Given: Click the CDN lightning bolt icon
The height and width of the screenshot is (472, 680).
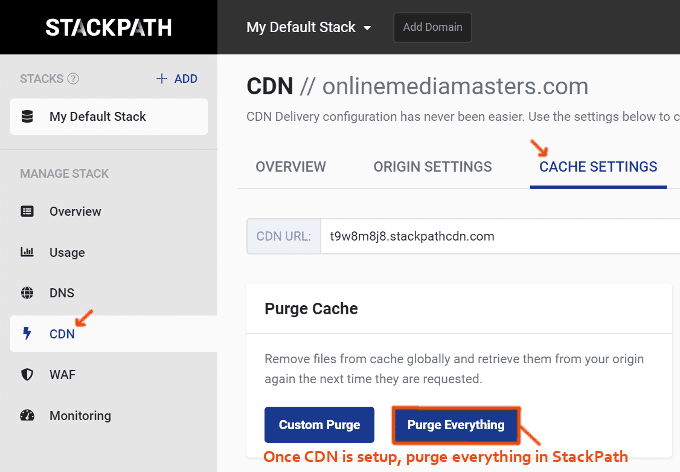Looking at the screenshot, I should point(27,333).
